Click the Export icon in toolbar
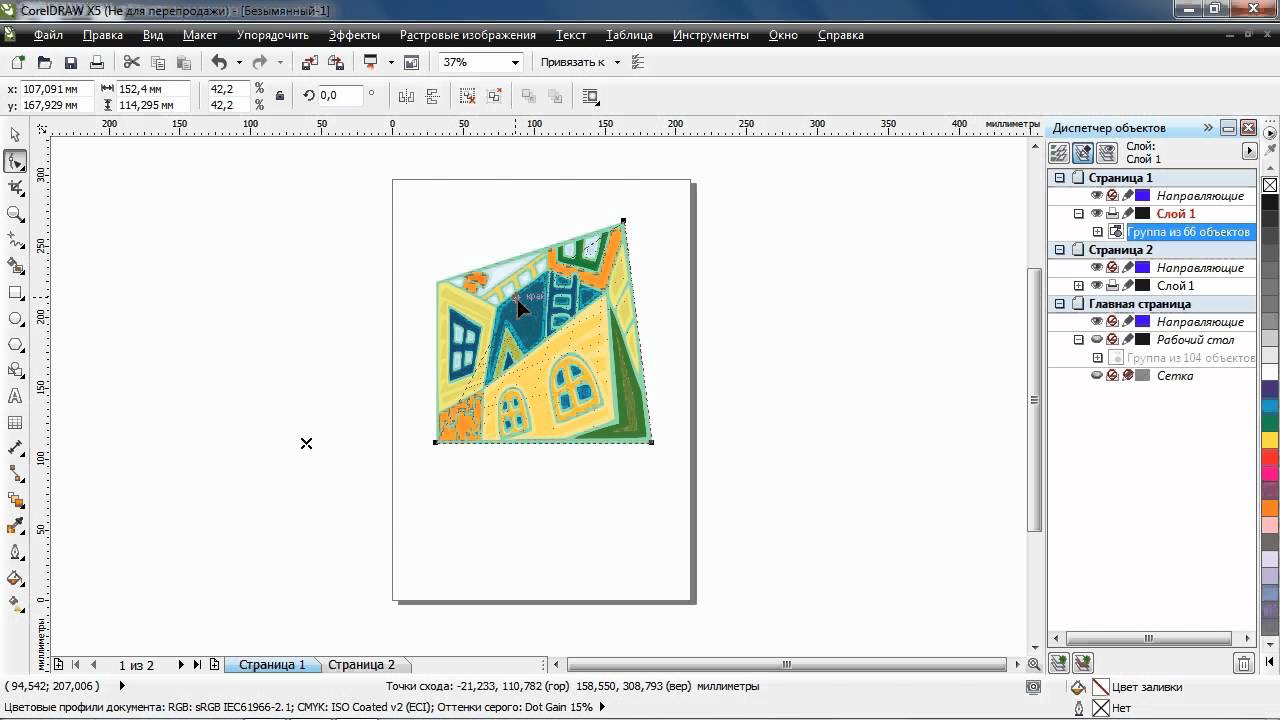 (336, 62)
